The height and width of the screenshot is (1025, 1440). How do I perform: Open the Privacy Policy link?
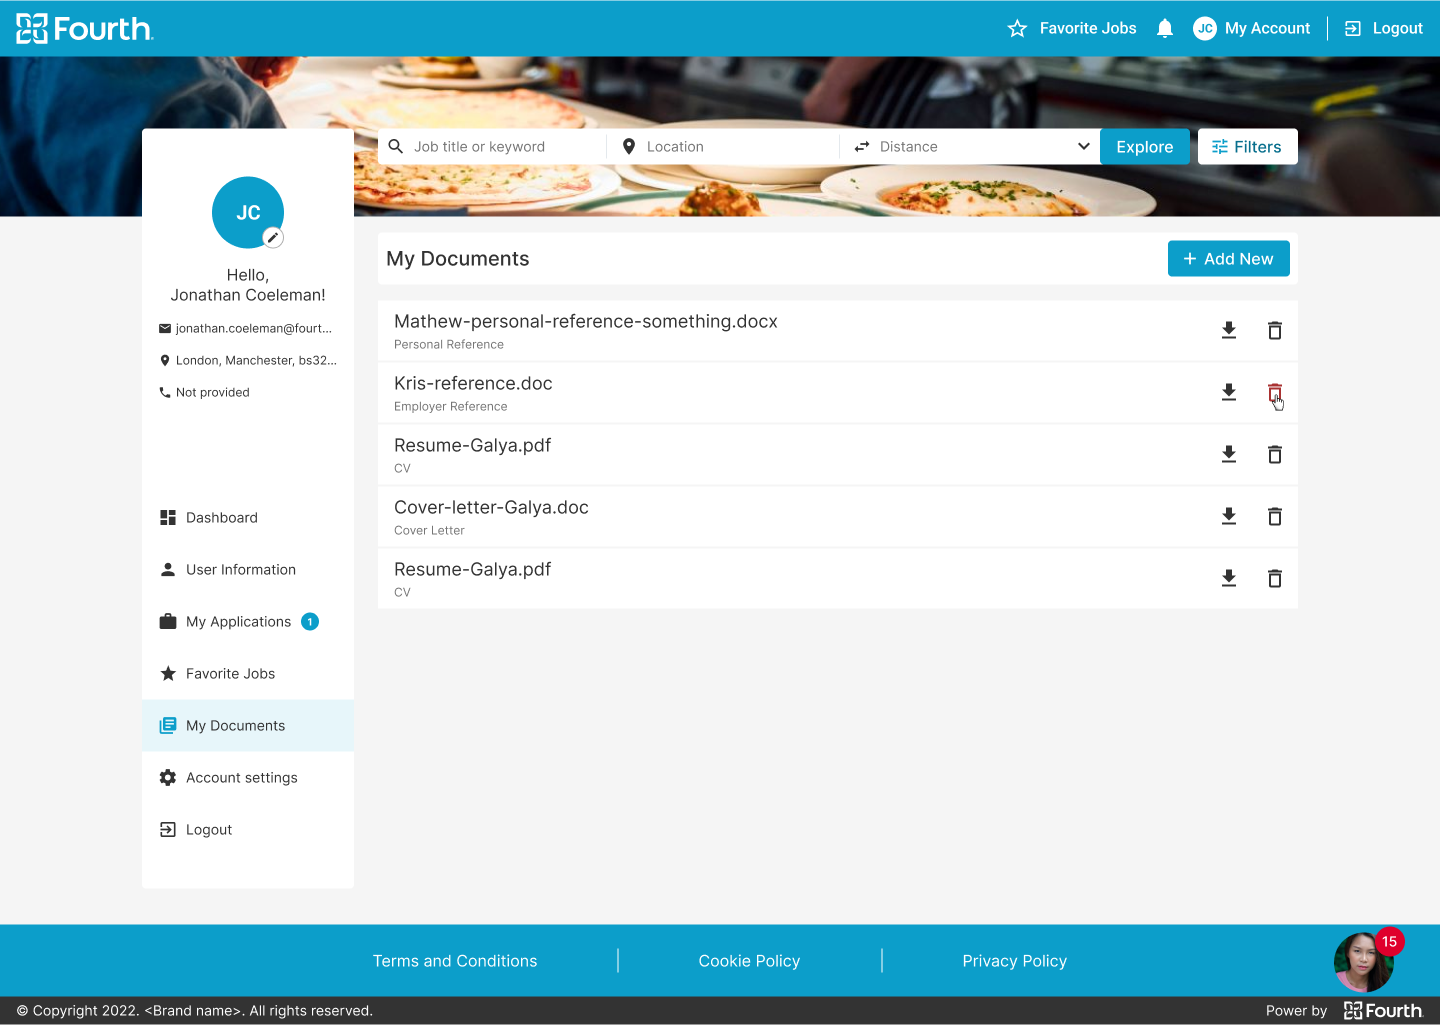click(1014, 961)
